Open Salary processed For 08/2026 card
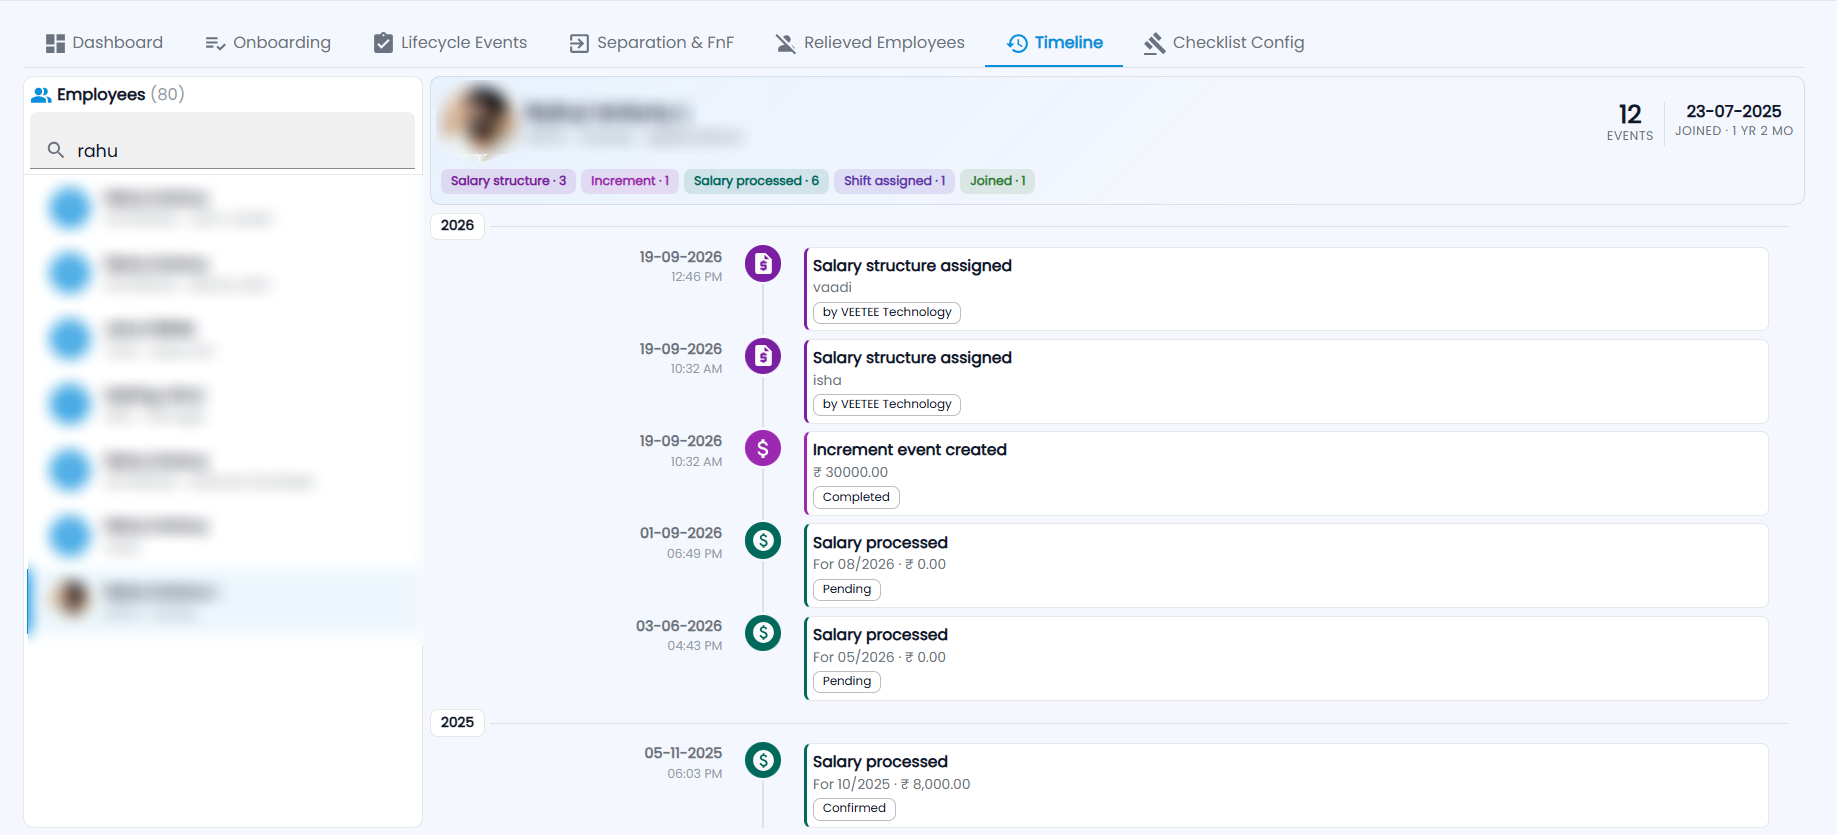 [1286, 565]
